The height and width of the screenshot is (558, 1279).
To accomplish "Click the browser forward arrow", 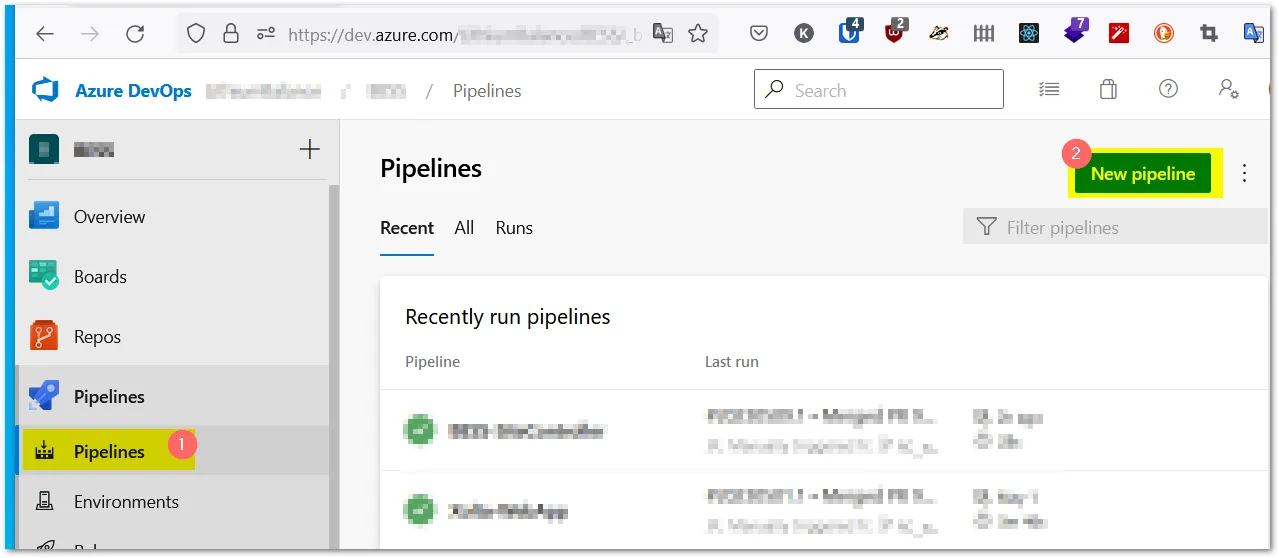I will [x=90, y=33].
